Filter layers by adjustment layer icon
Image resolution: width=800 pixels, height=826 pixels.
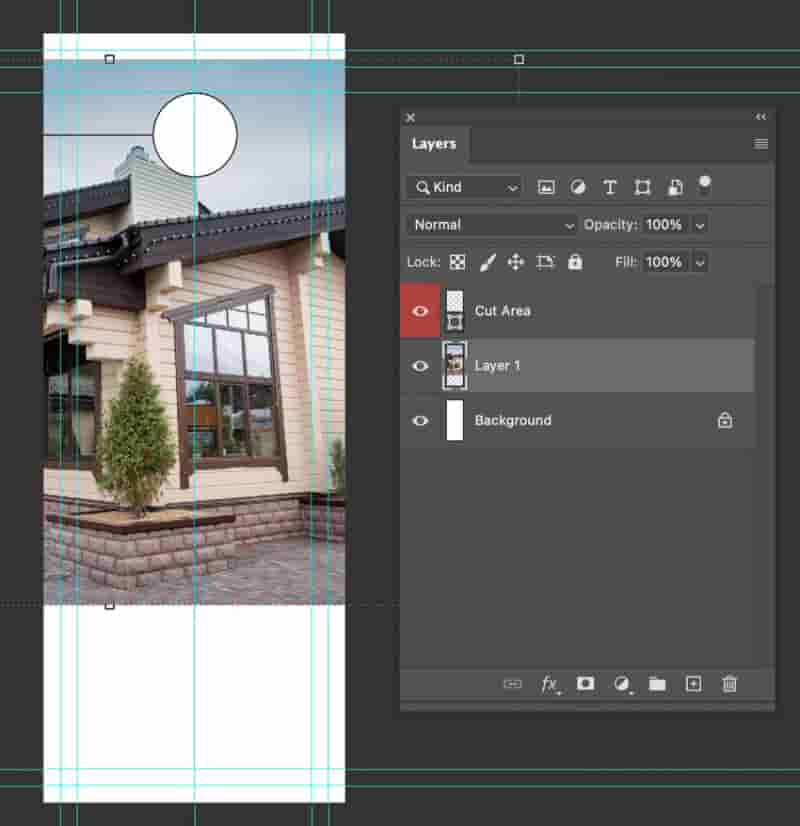[x=578, y=188]
